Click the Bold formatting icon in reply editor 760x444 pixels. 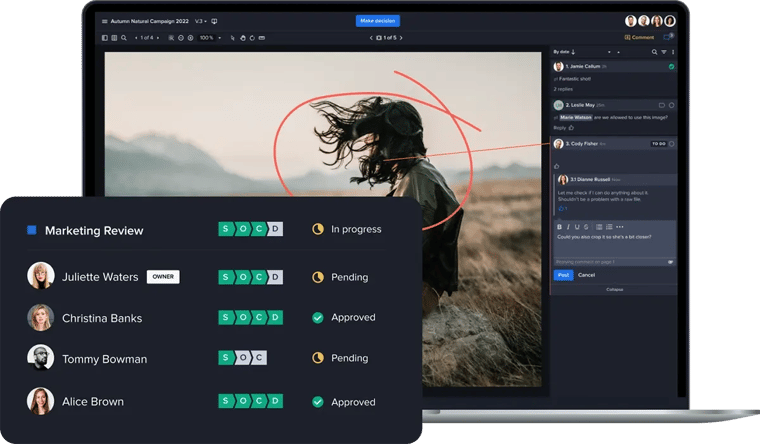(560, 227)
